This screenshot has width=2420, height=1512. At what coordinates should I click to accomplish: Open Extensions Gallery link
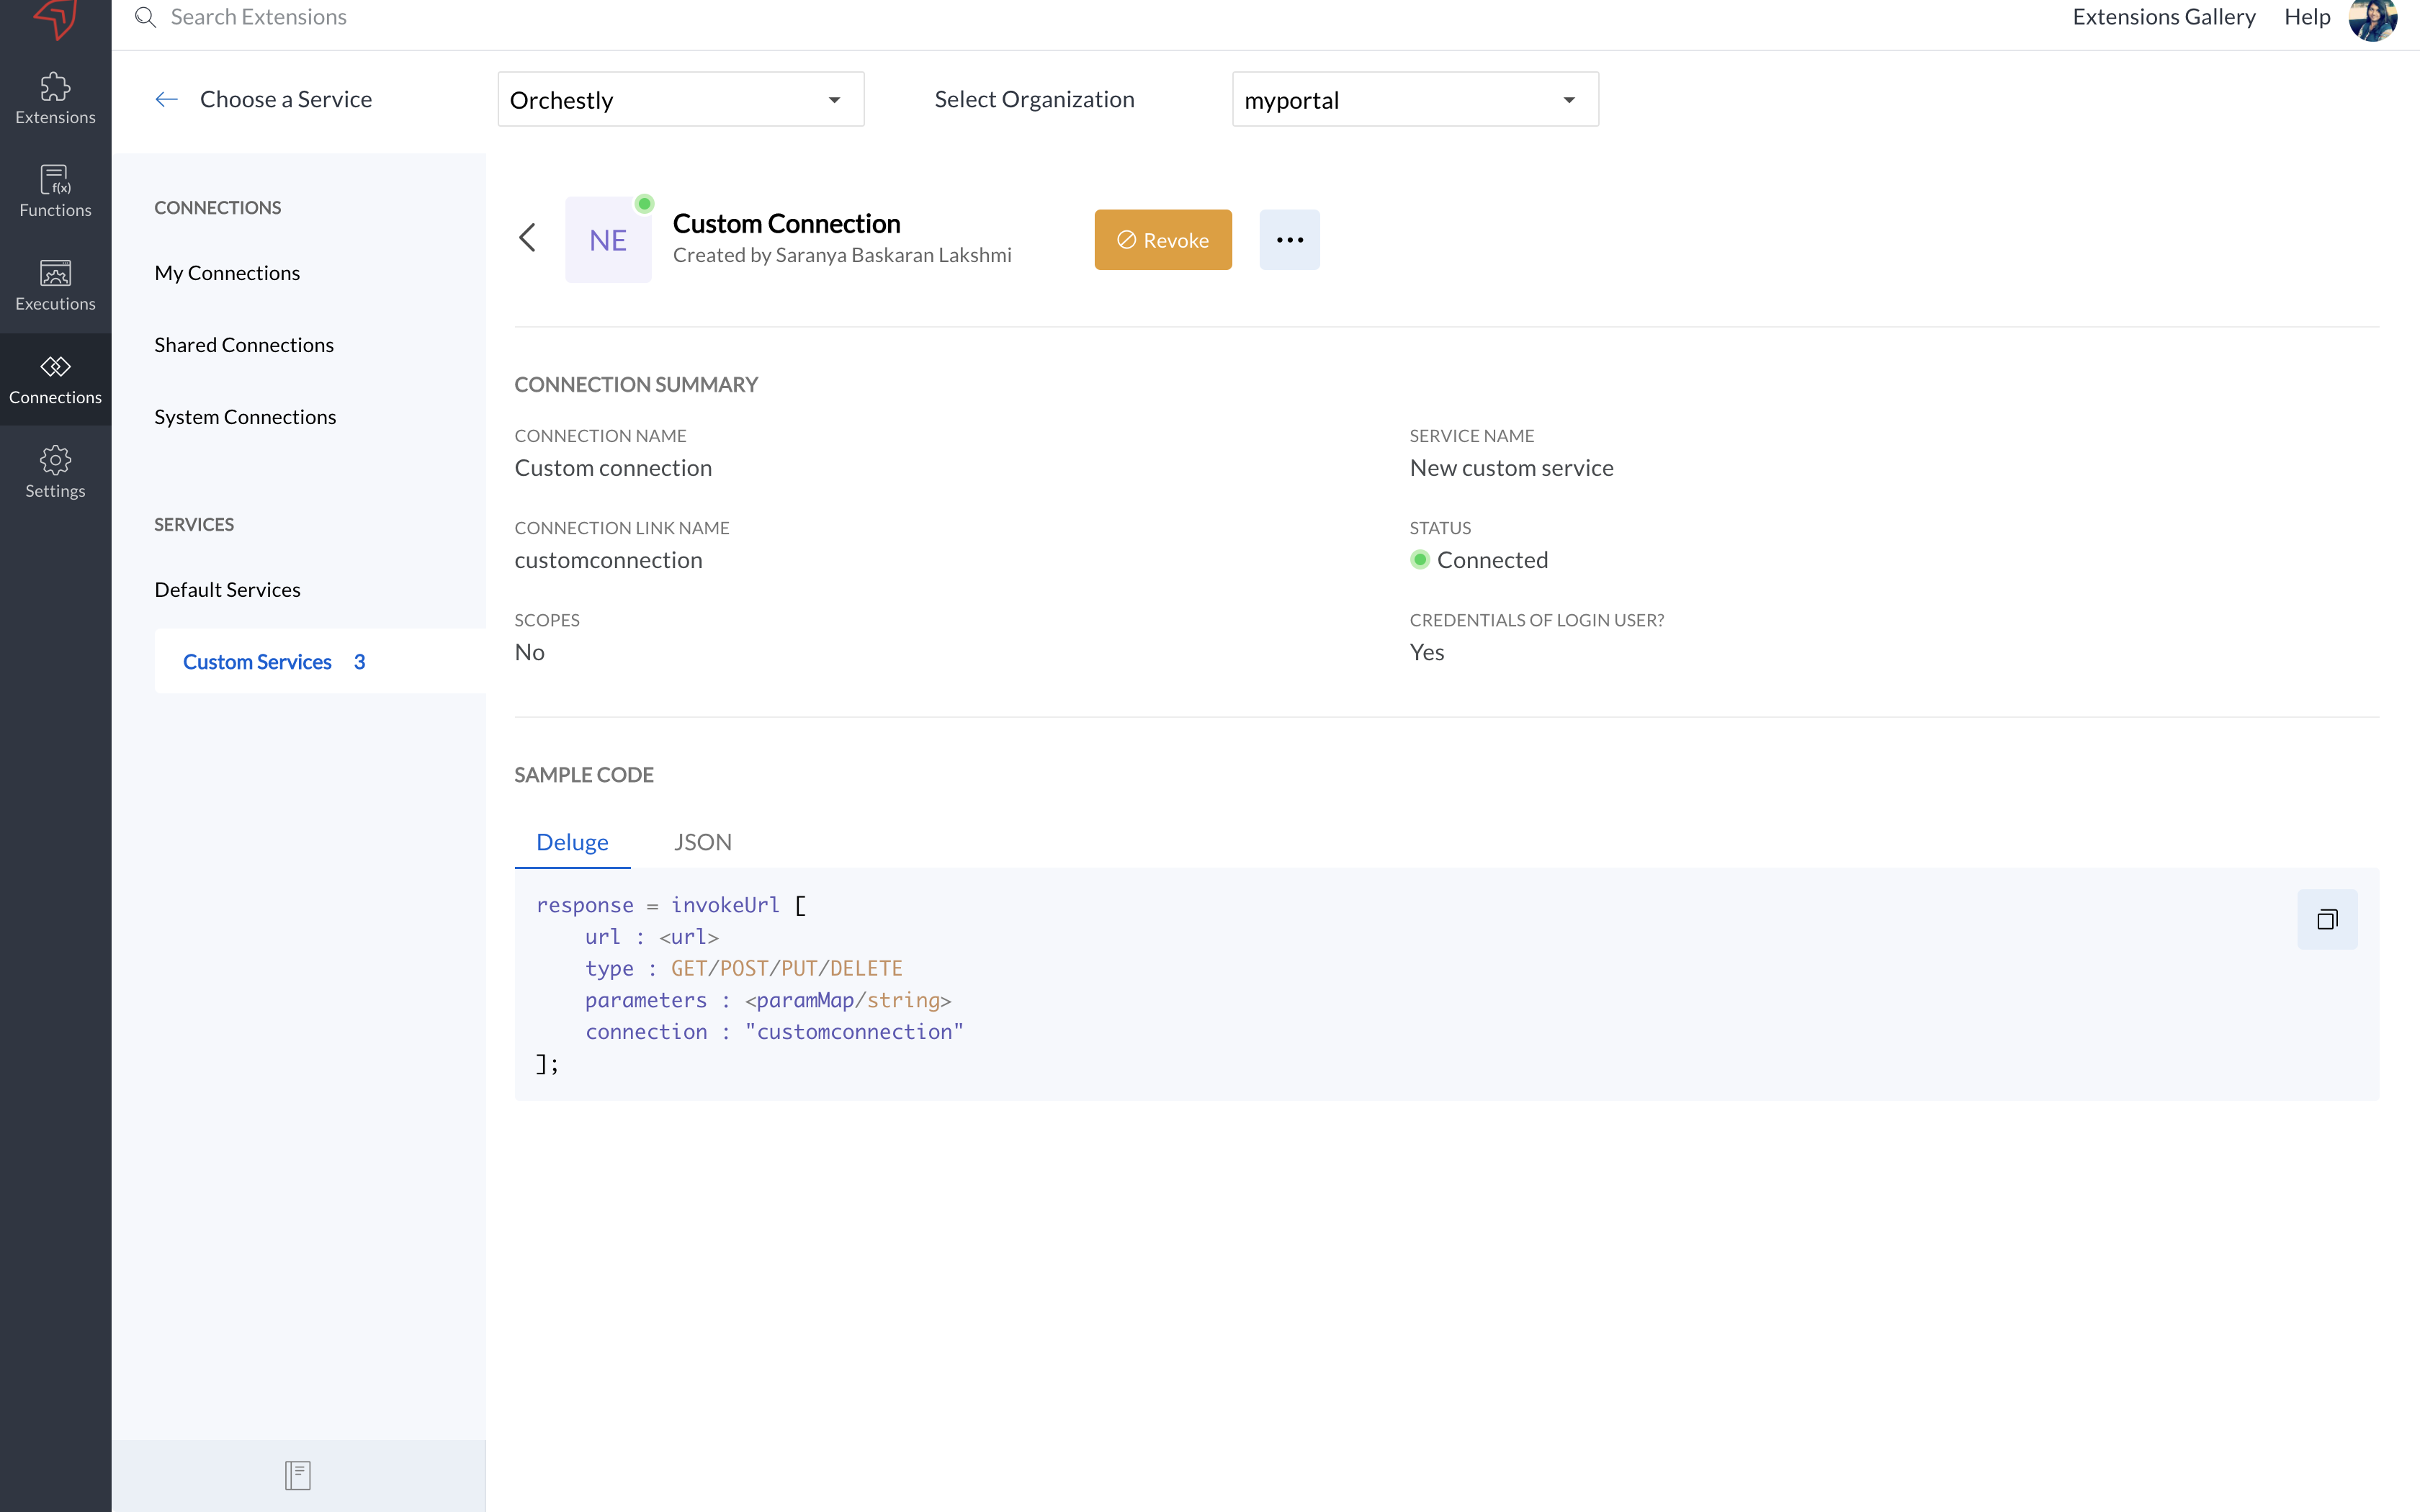pos(2163,17)
